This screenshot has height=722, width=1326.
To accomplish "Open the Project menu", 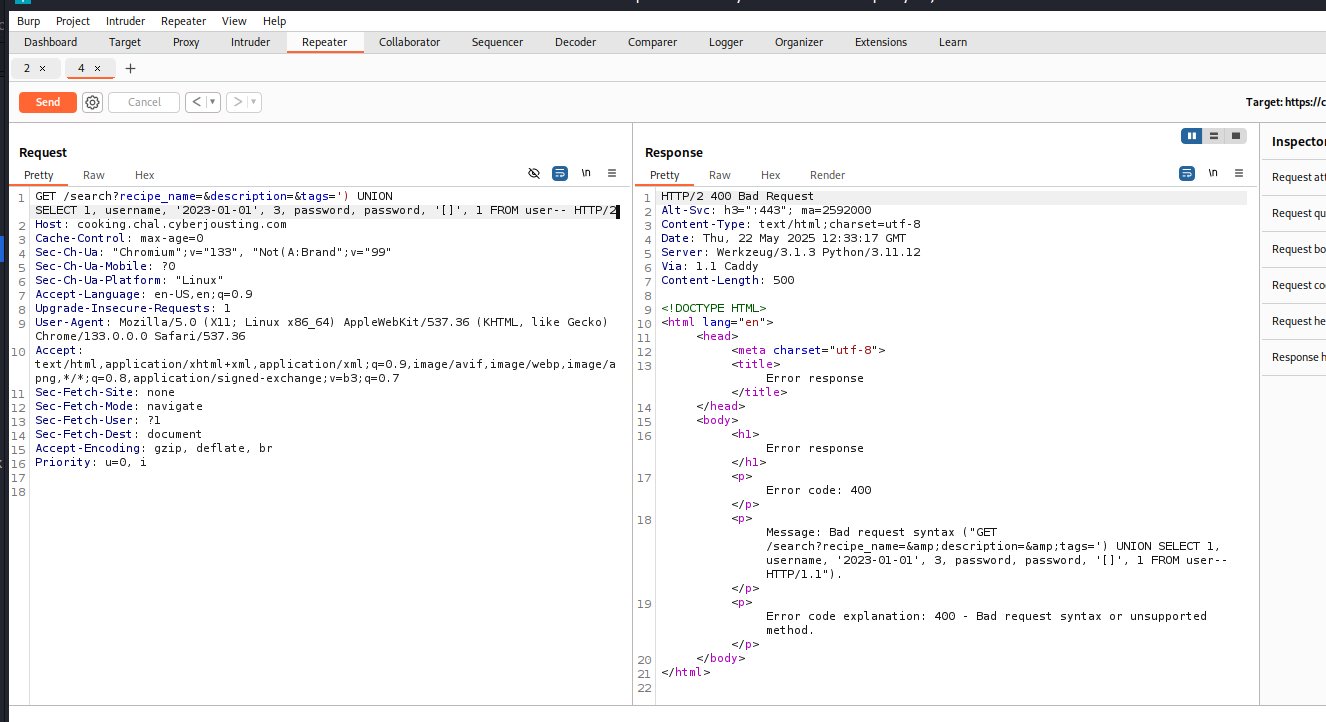I will tap(73, 21).
